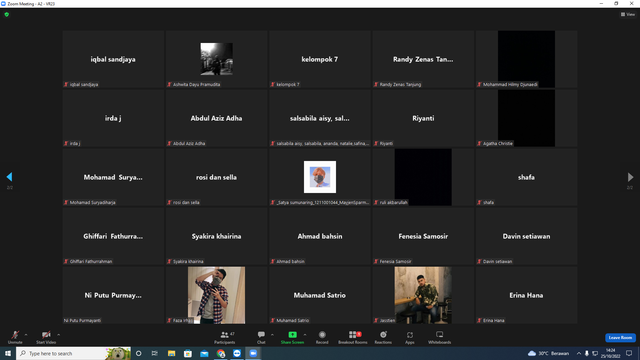Click the green Share Screen icon
Image resolution: width=640 pixels, height=360 pixels.
pos(292,335)
